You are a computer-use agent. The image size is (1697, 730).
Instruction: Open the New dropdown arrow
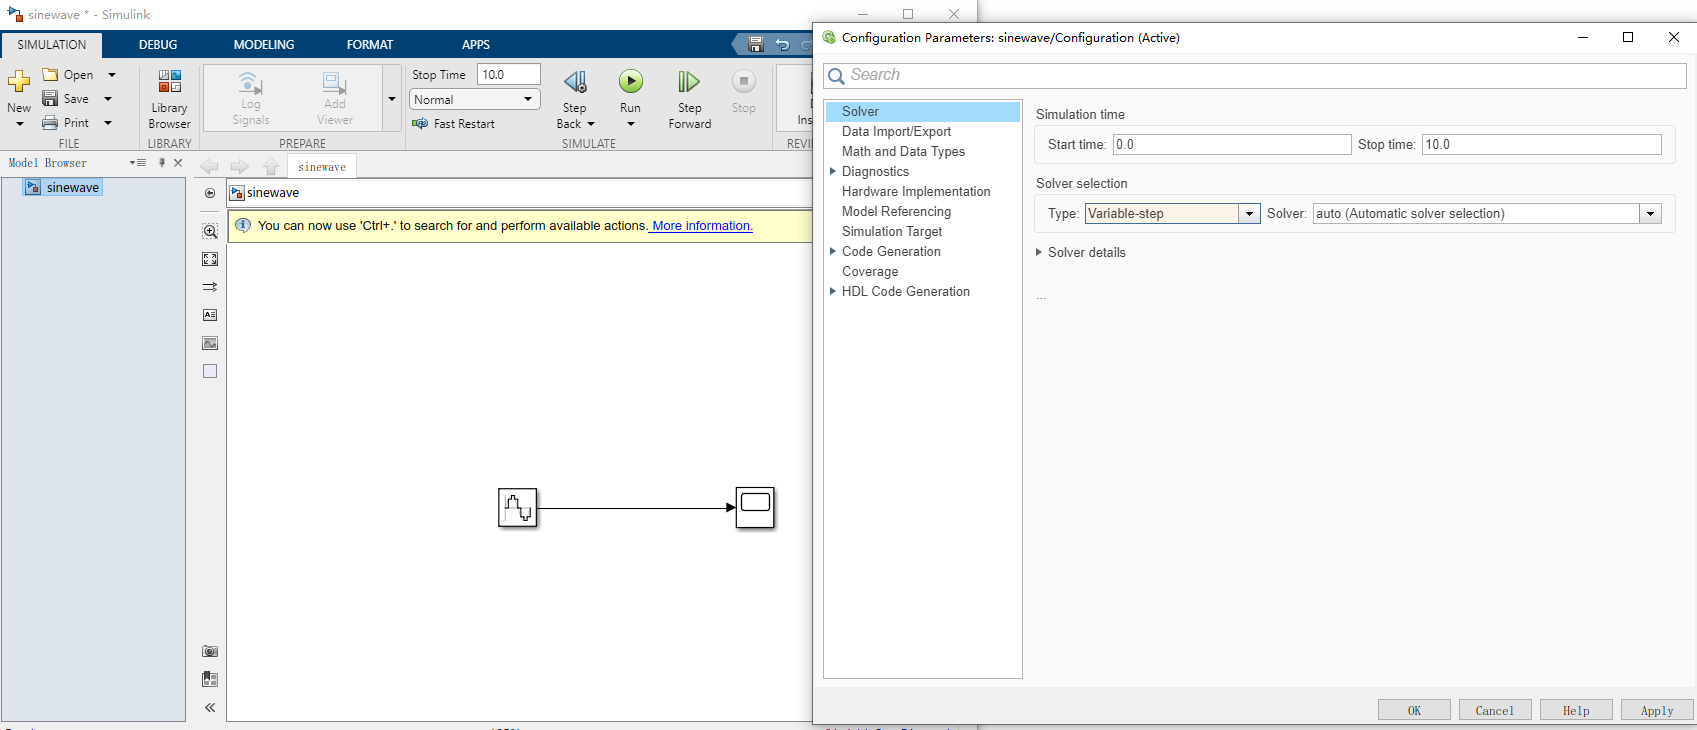(19, 124)
